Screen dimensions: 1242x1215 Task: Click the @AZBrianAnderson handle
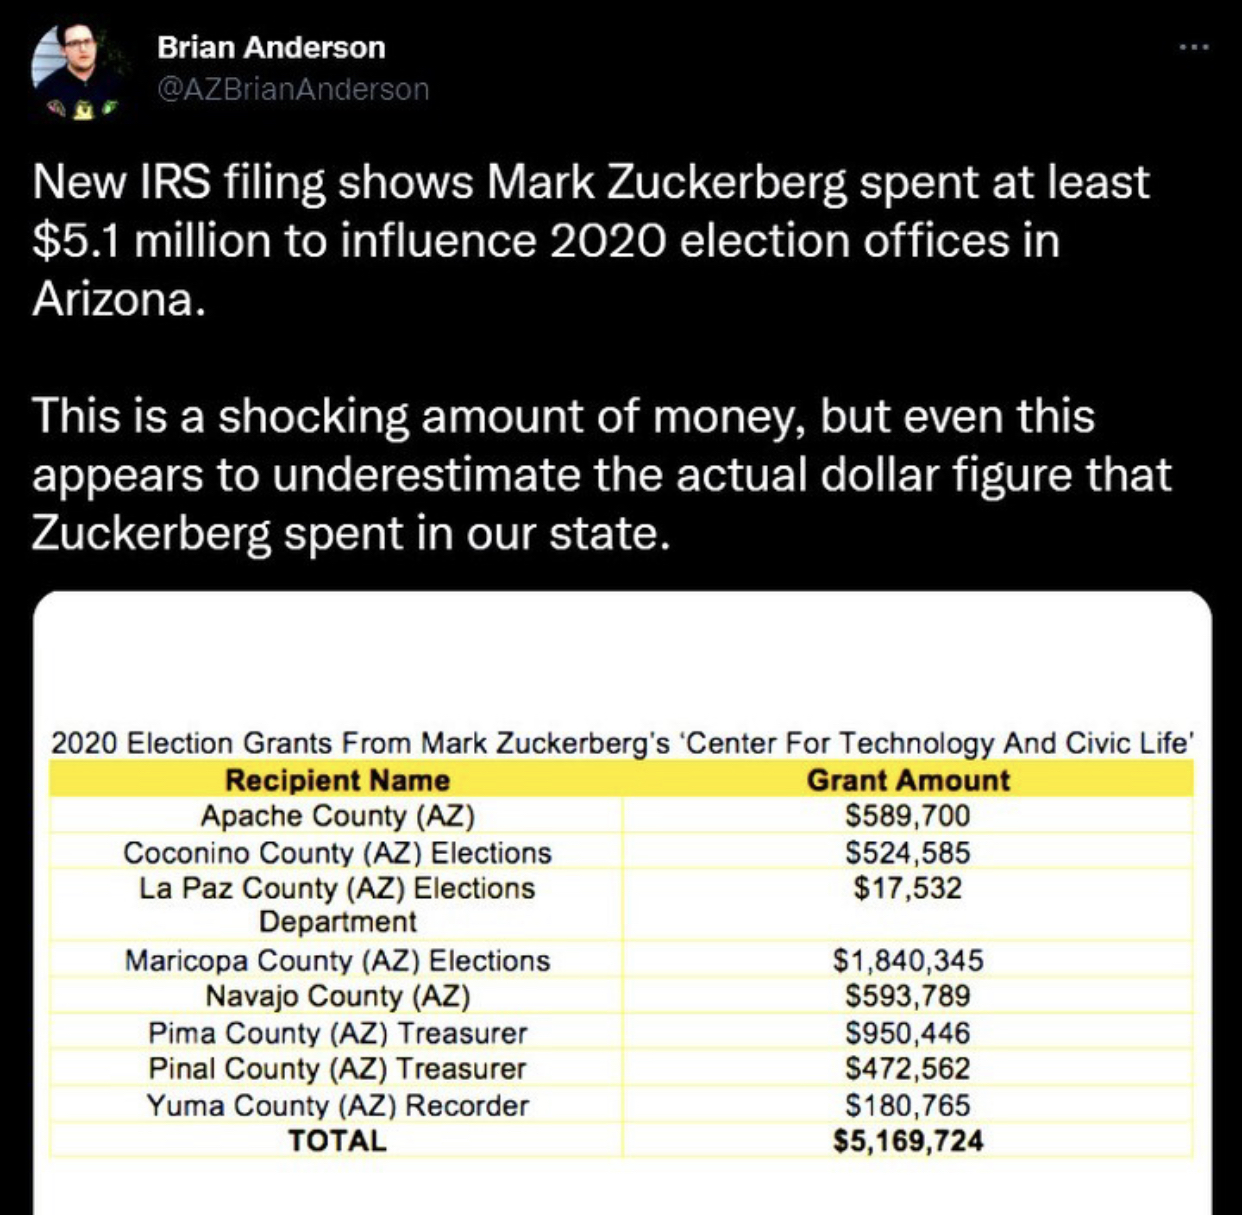tap(293, 89)
